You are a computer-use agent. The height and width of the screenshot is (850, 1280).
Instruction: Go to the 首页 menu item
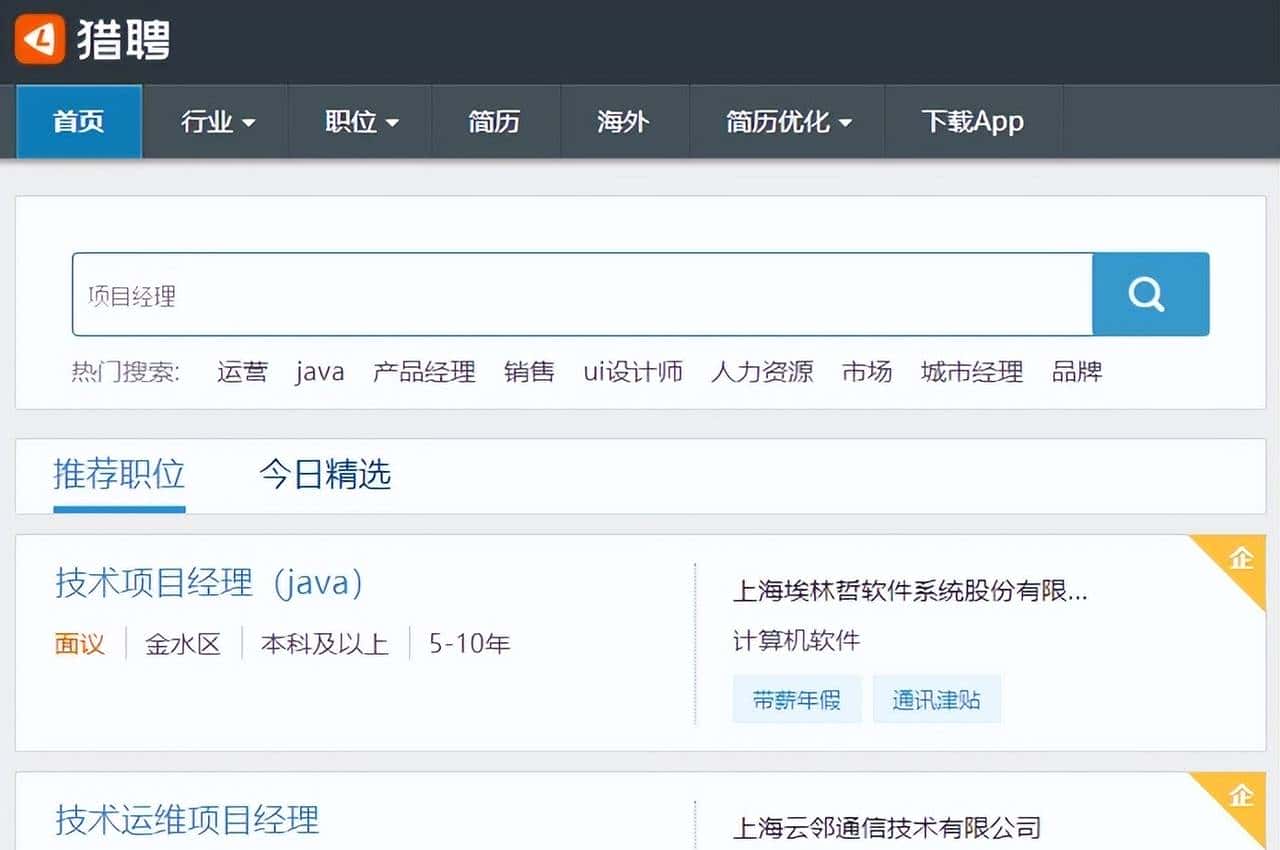tap(78, 121)
